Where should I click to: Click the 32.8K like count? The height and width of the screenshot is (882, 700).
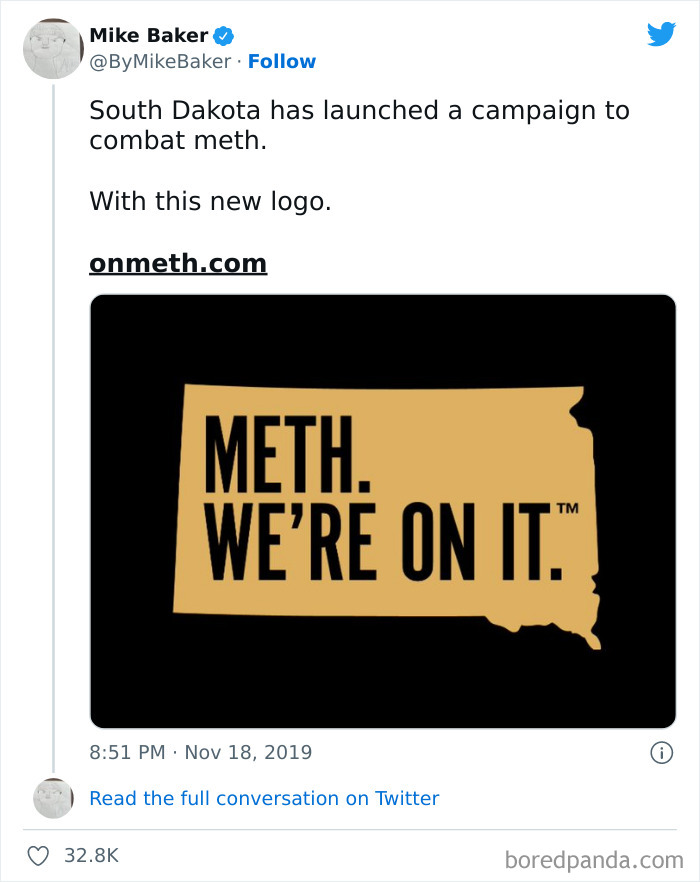(93, 856)
